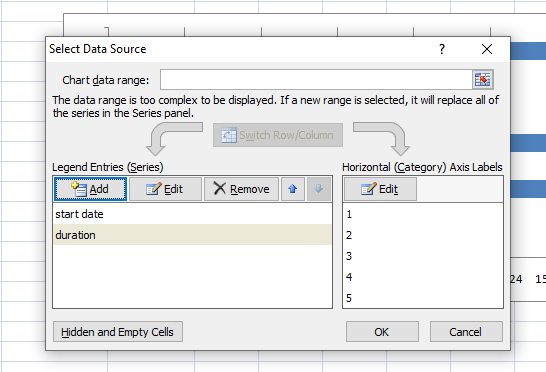Click the move series down arrow
Image resolution: width=546 pixels, height=372 pixels.
pyautogui.click(x=318, y=189)
